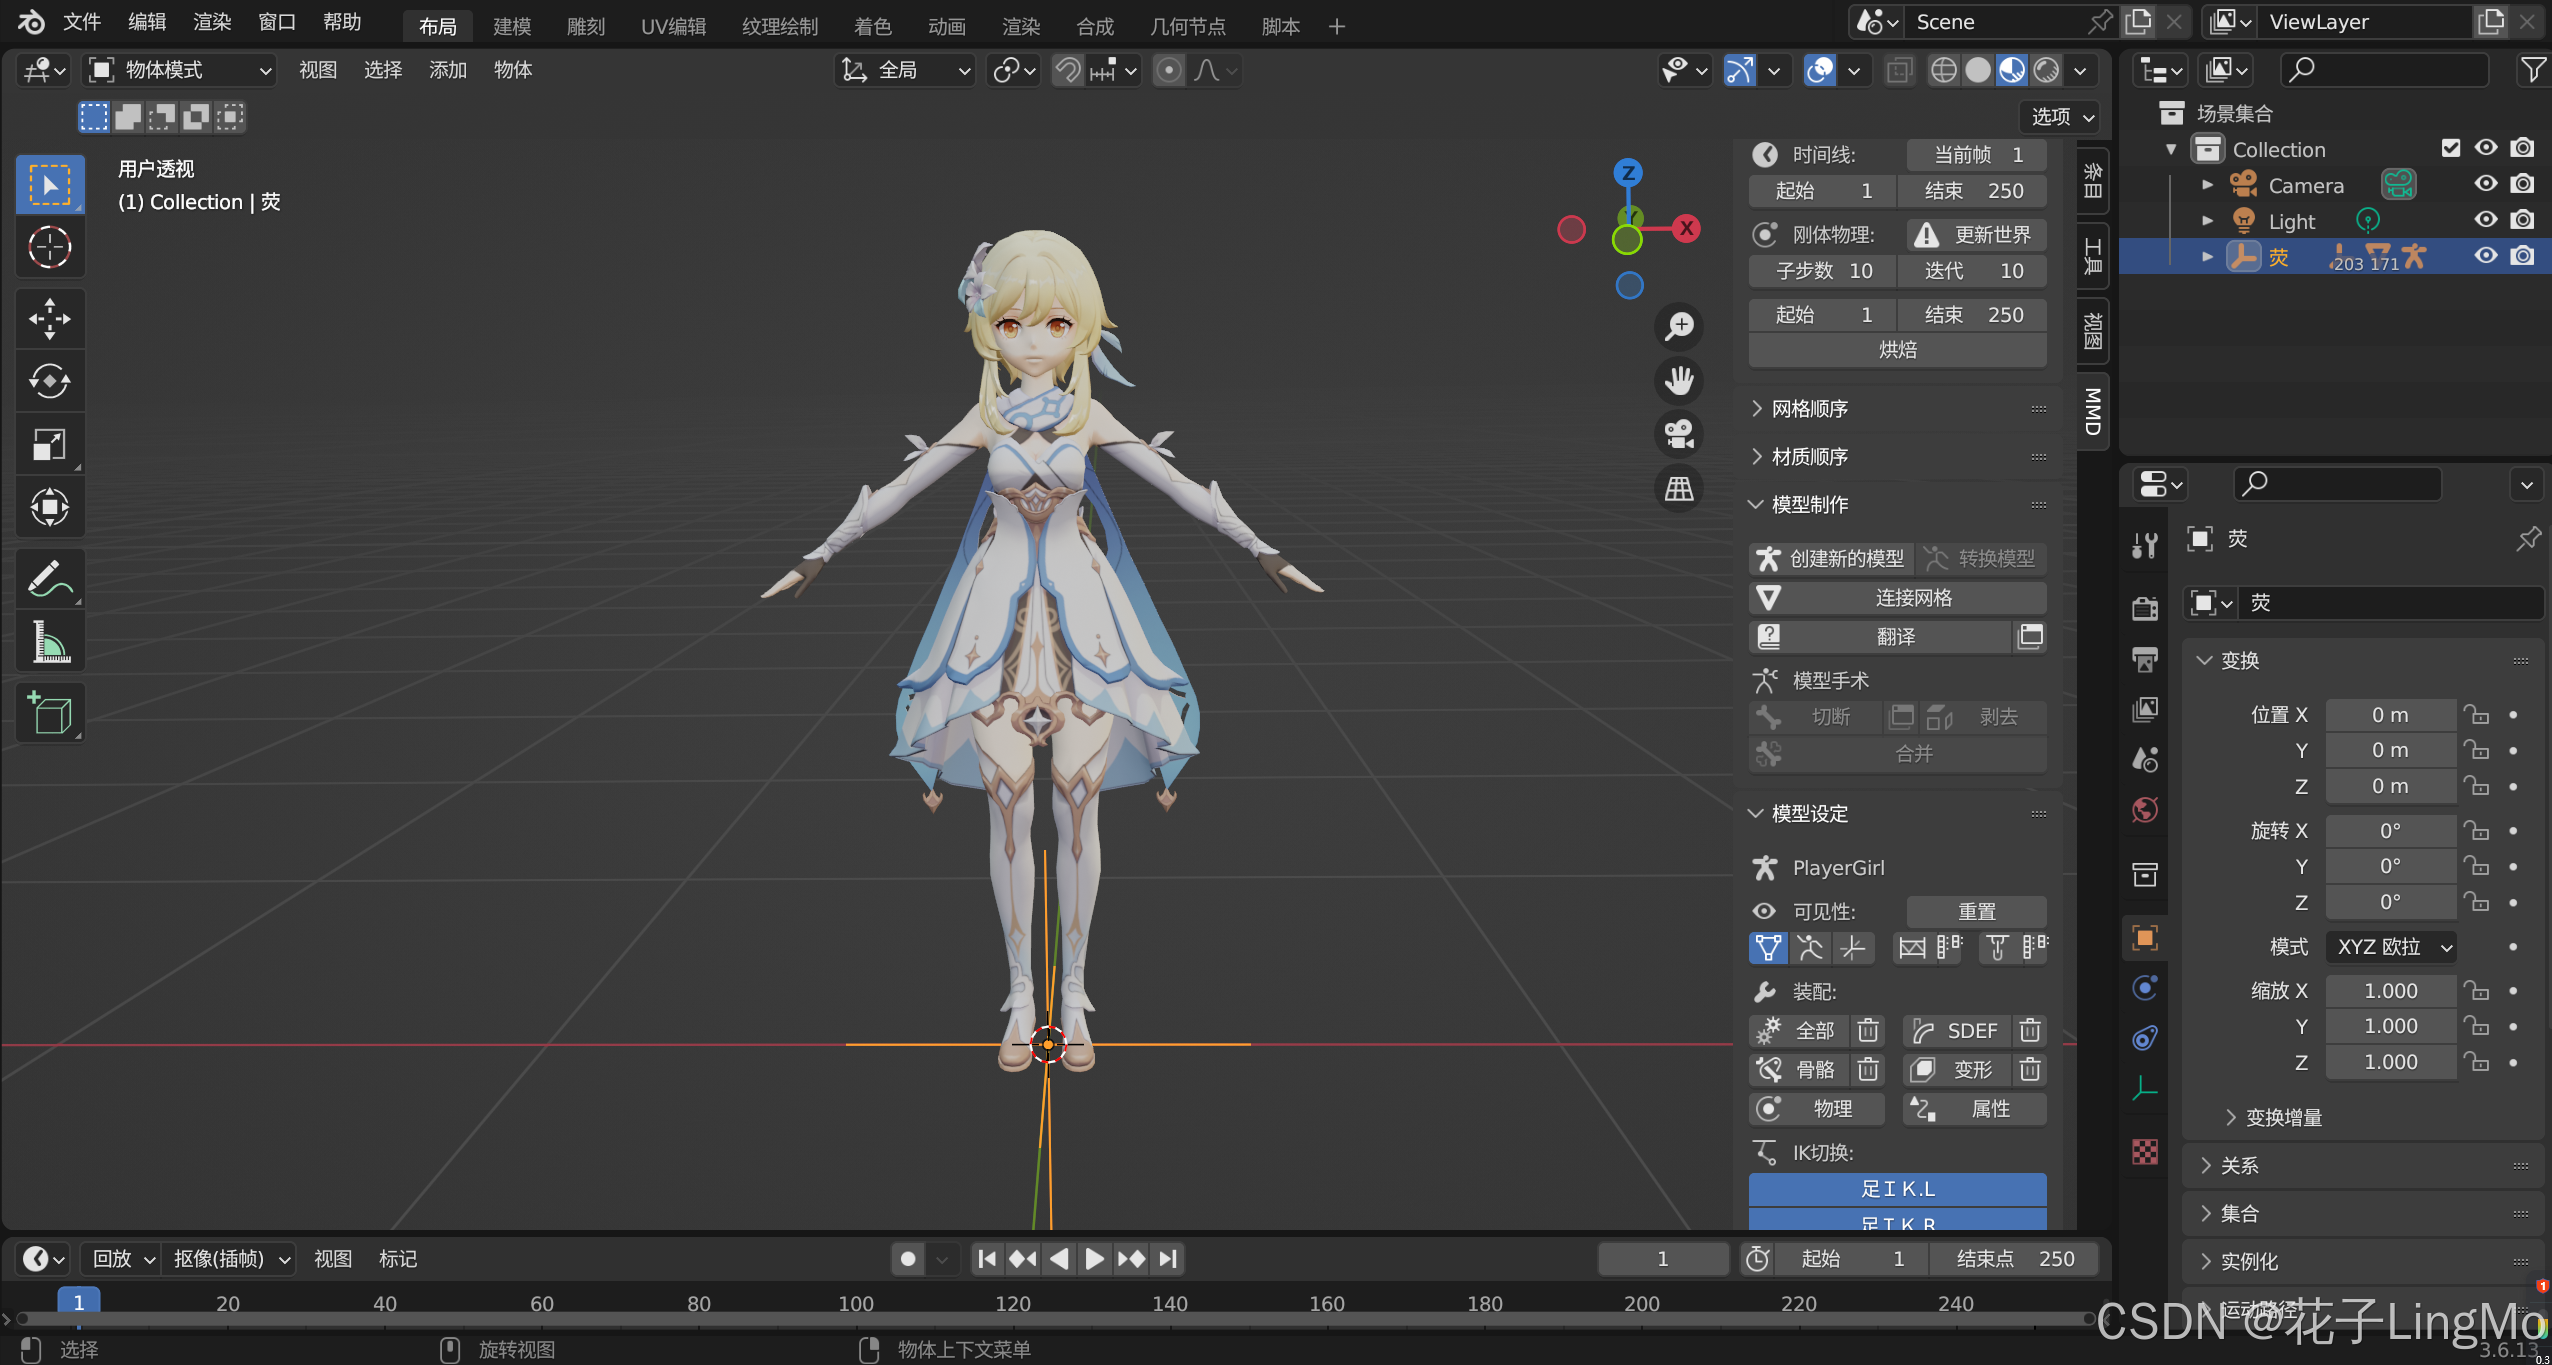Pick the Annotate pencil tool
The height and width of the screenshot is (1365, 2552).
coord(49,579)
